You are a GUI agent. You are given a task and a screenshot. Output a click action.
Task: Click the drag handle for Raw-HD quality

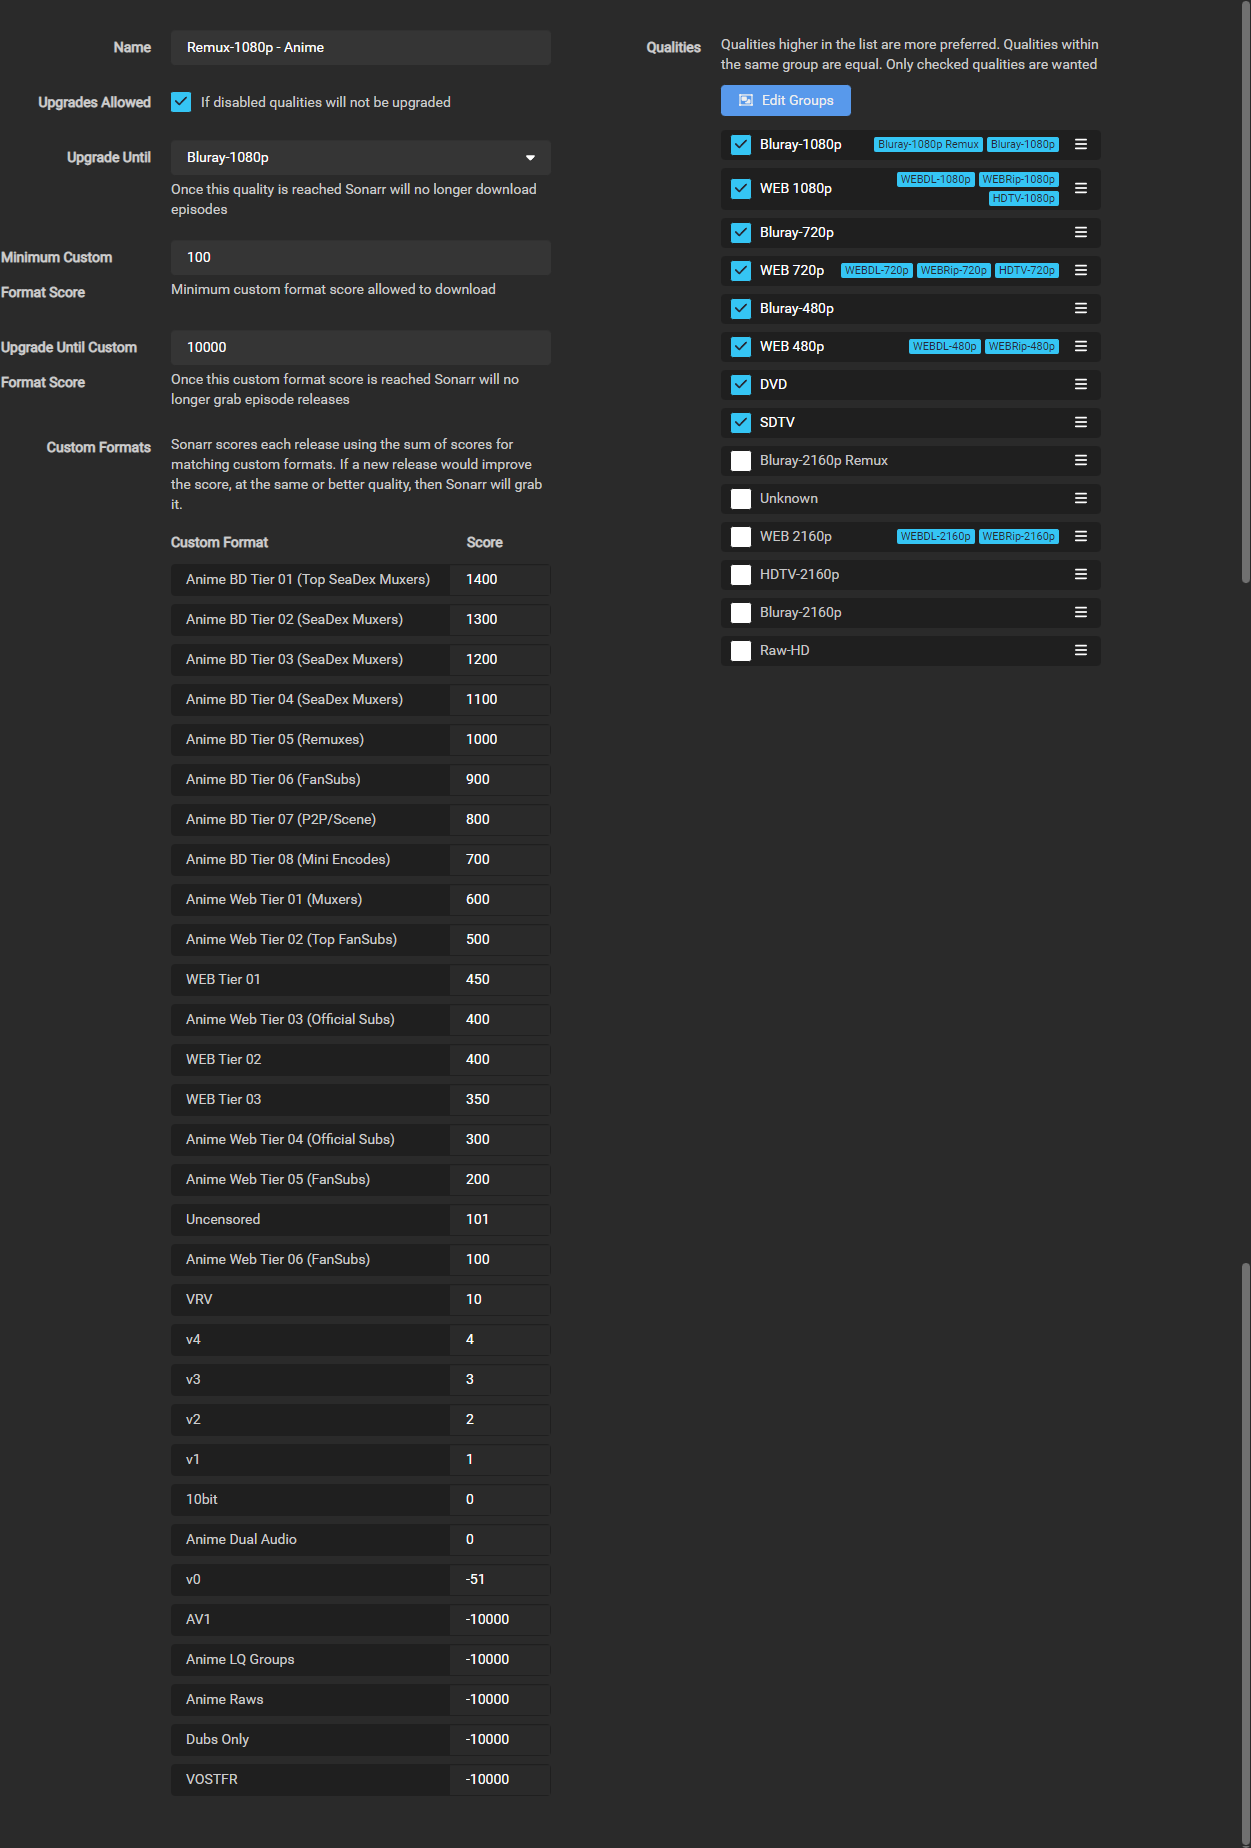pos(1080,651)
